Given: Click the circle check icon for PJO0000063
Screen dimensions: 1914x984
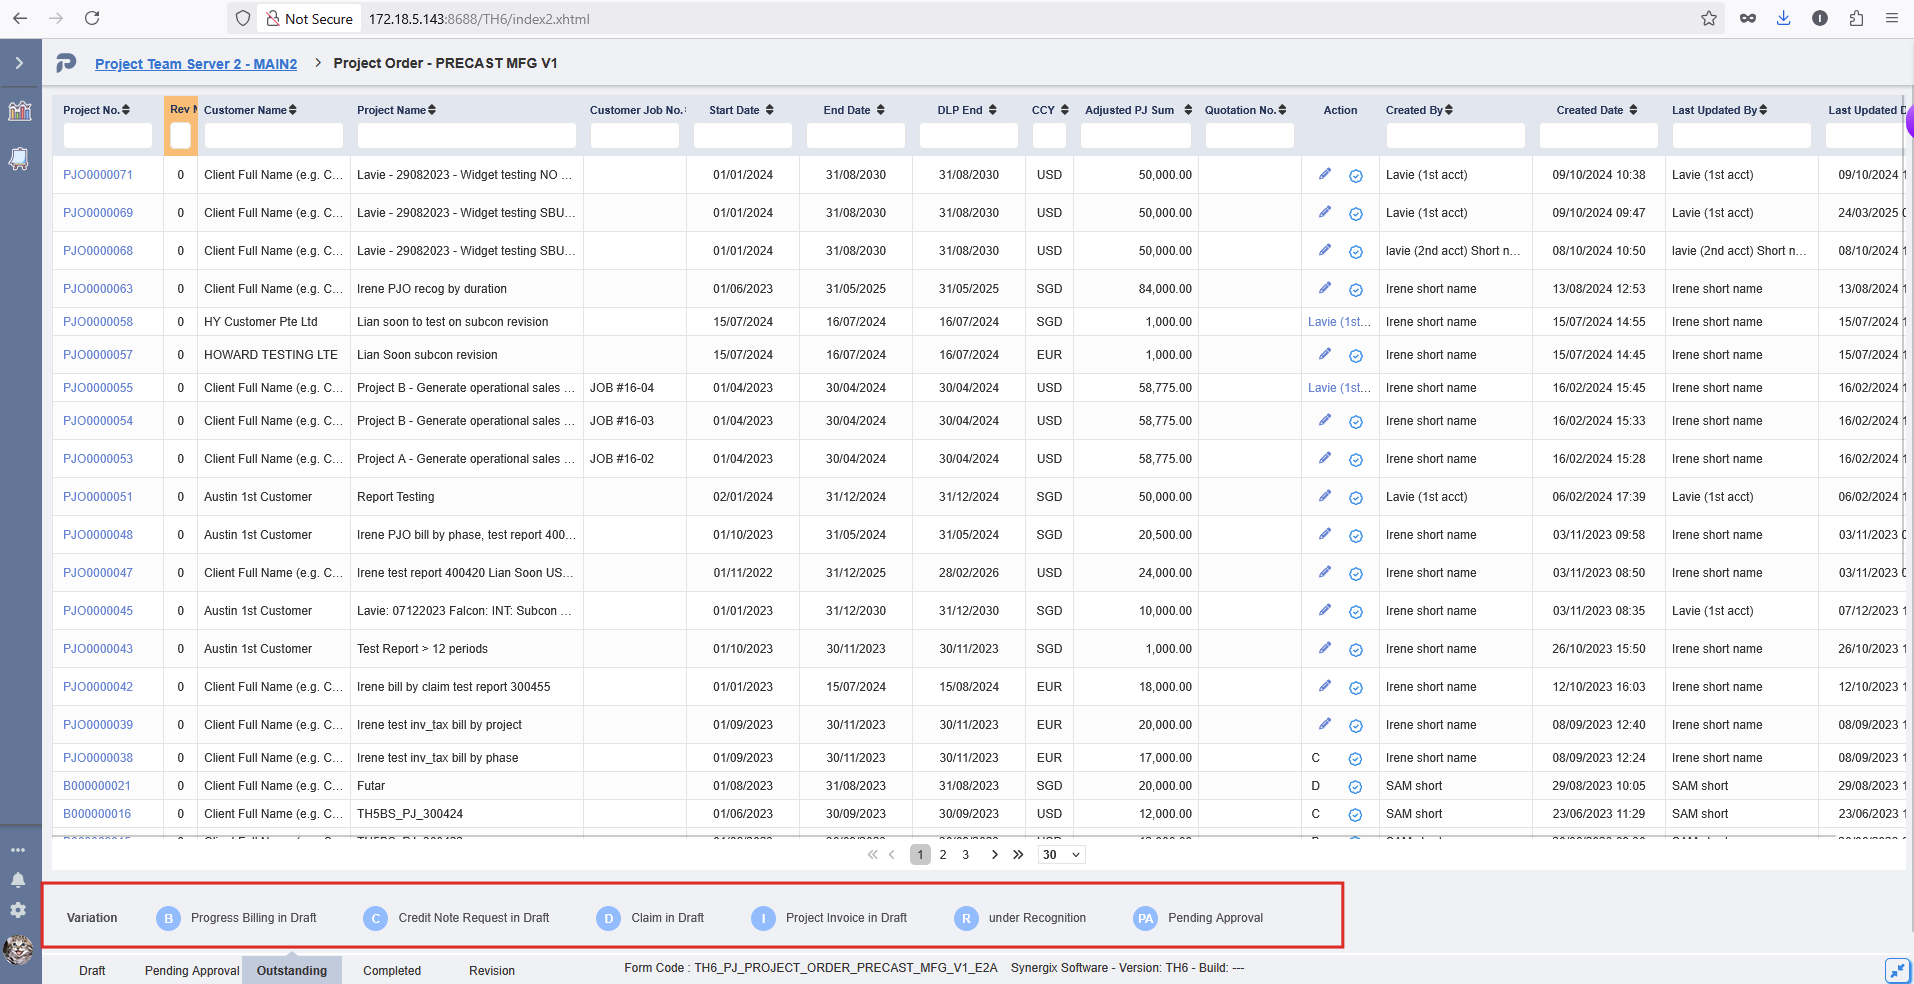Looking at the screenshot, I should [x=1355, y=290].
